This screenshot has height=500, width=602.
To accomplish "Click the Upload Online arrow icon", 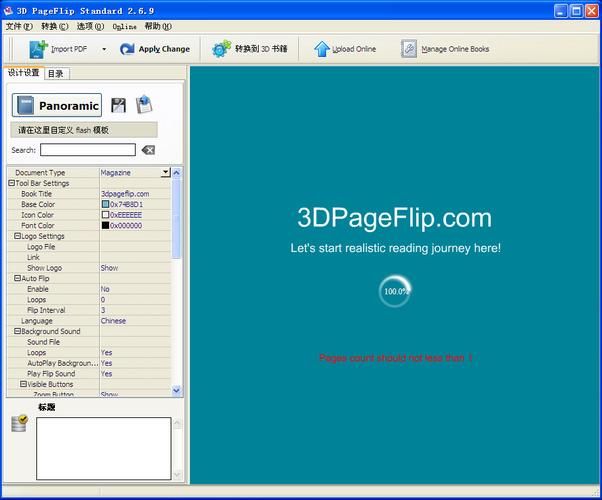I will tap(321, 48).
